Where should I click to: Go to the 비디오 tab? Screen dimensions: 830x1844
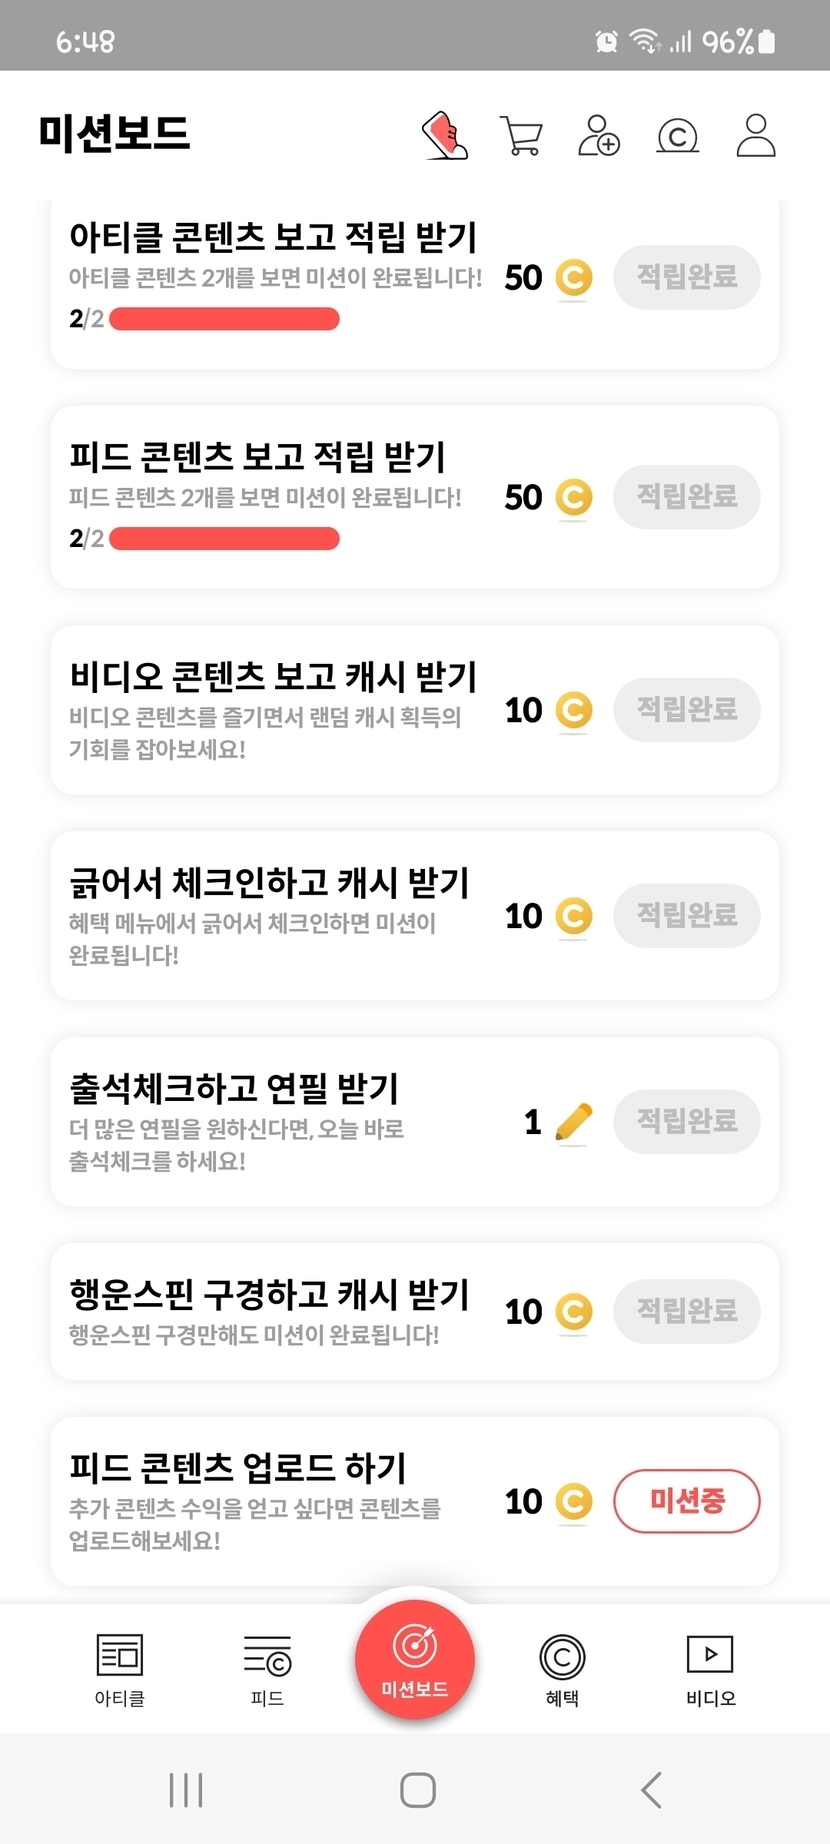coord(710,1669)
